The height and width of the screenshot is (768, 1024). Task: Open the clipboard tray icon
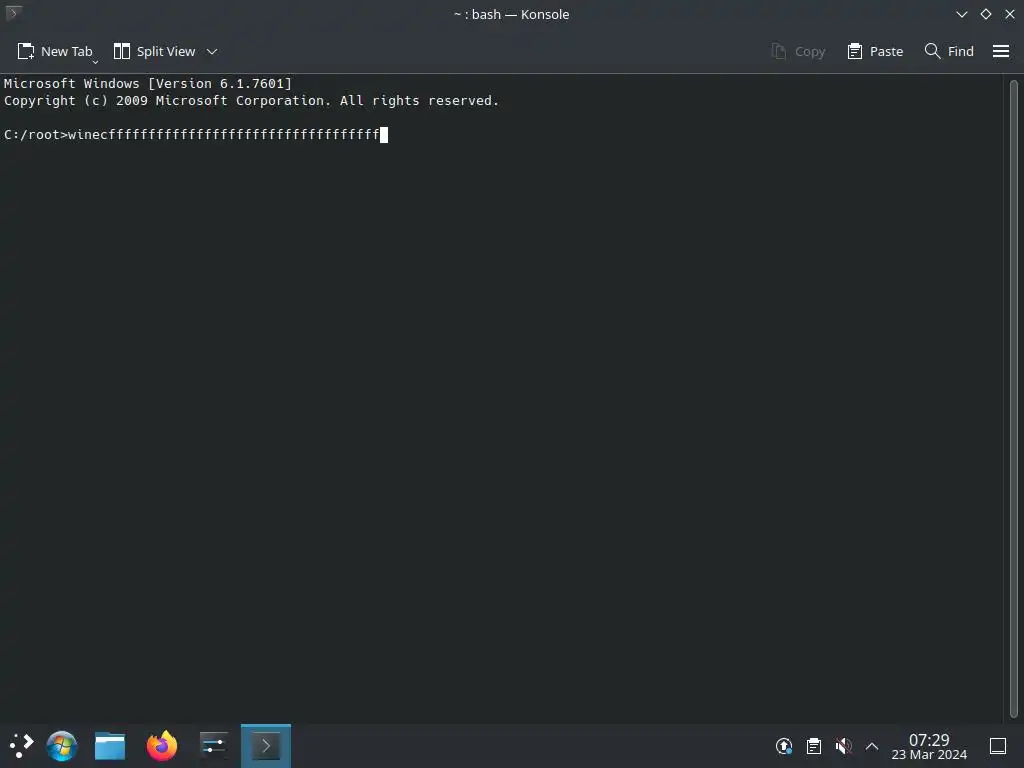pos(814,746)
